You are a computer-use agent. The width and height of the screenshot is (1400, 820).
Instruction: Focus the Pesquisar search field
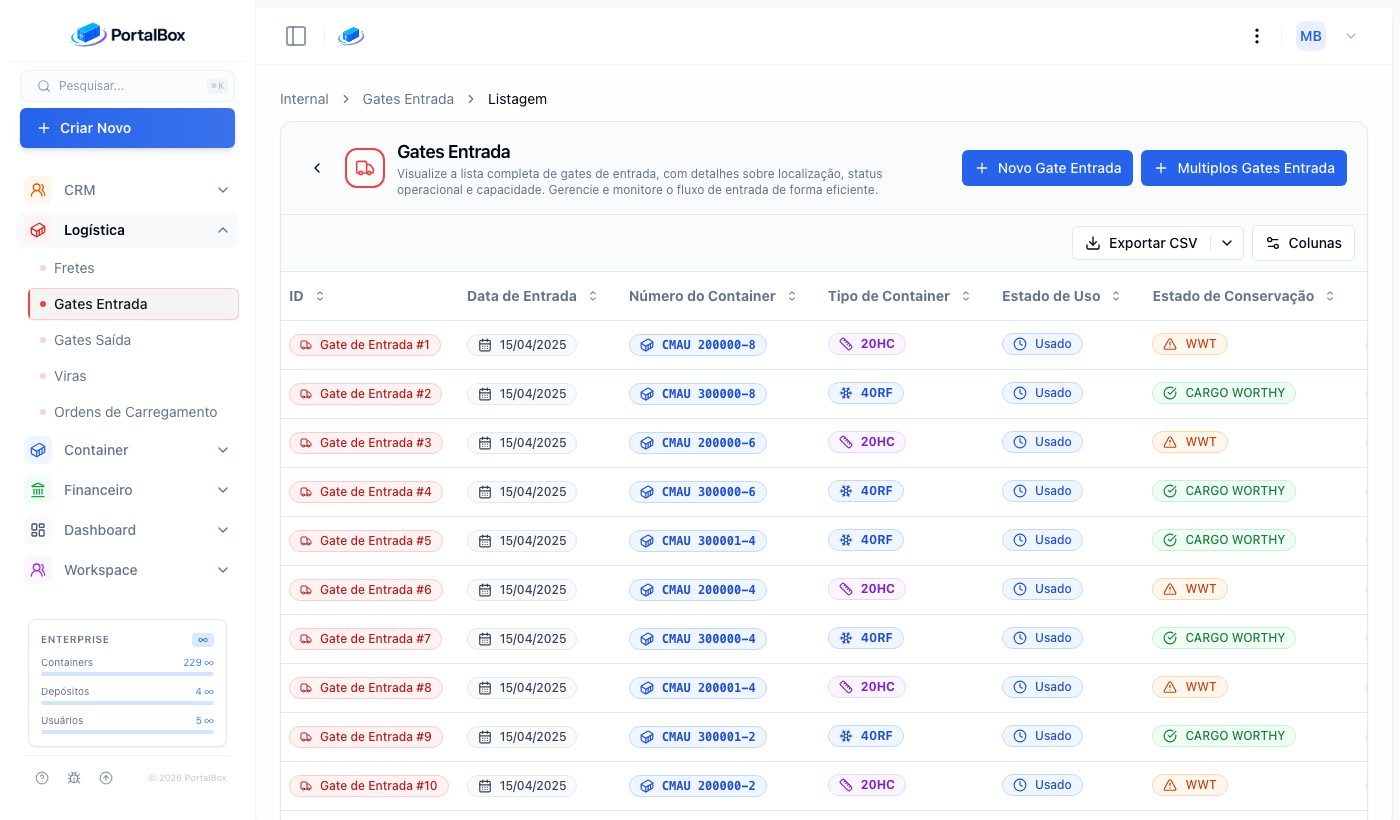point(127,86)
